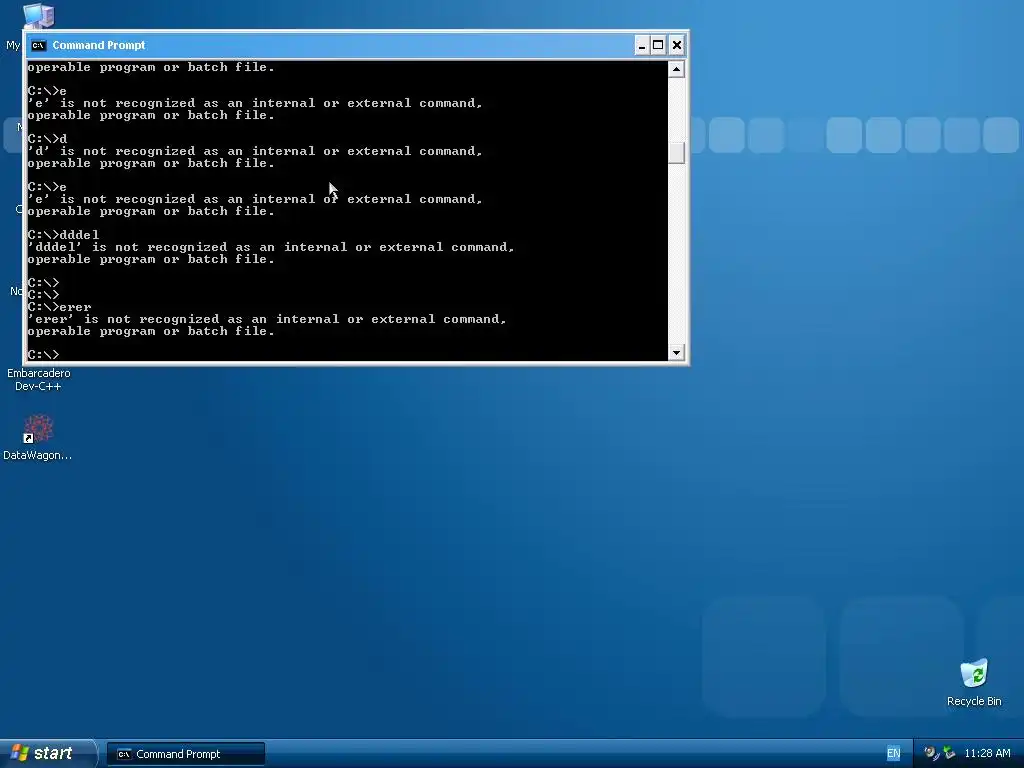This screenshot has height=768, width=1024.
Task: Click the volume speaker tray icon
Action: tap(931, 753)
